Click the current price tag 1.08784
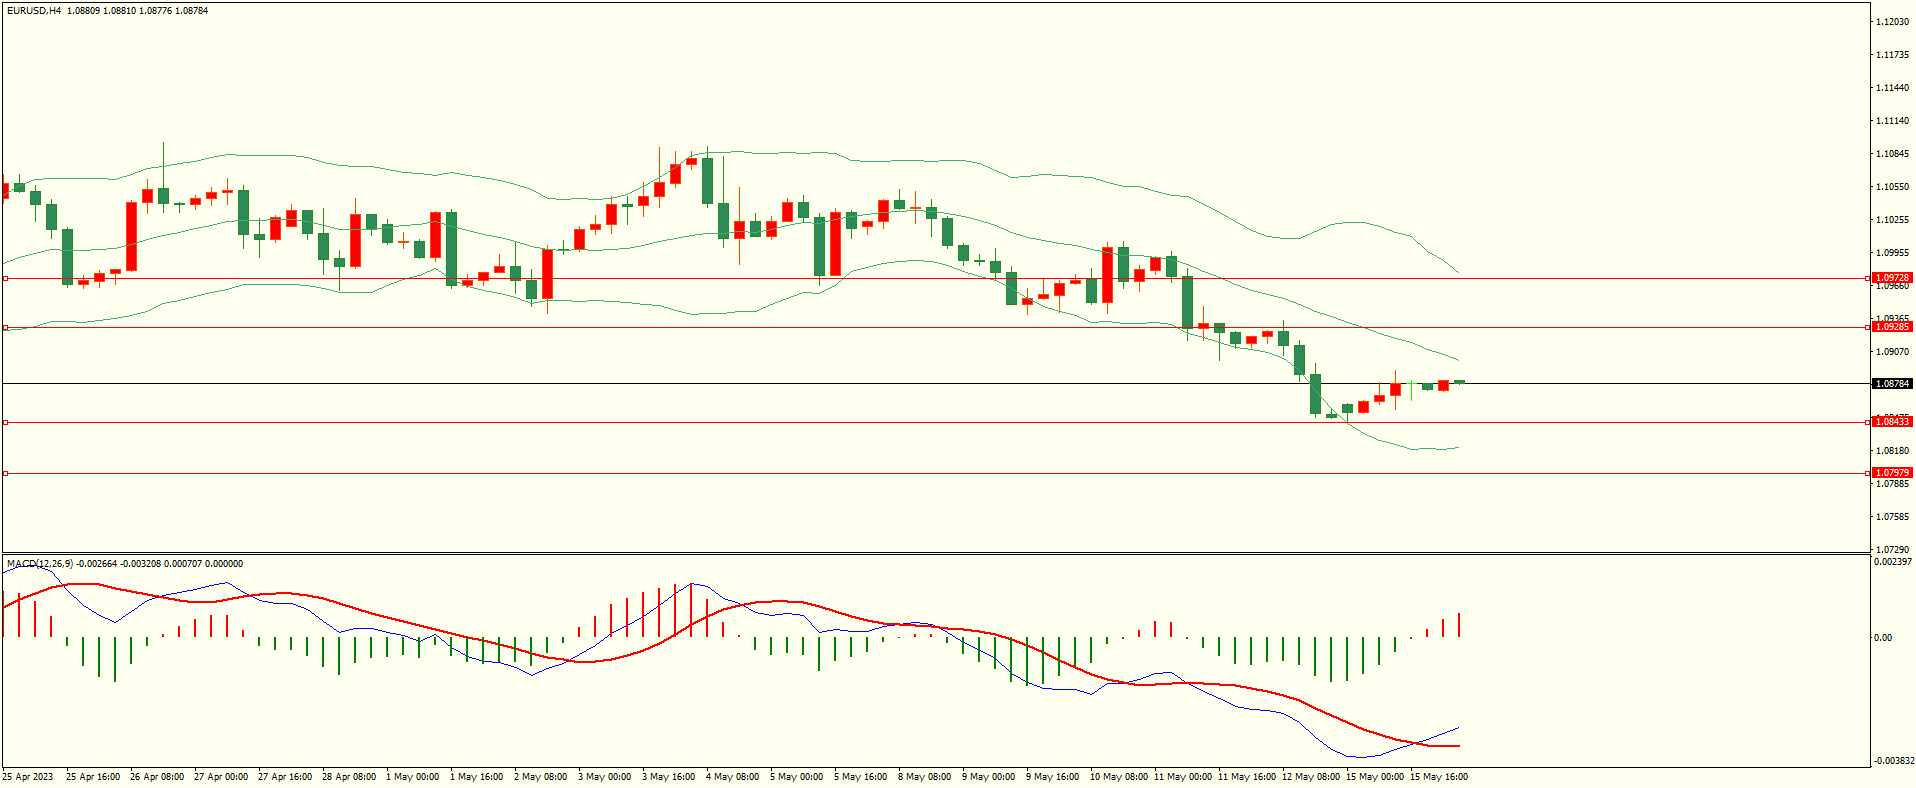This screenshot has height=788, width=1916. pos(1891,384)
